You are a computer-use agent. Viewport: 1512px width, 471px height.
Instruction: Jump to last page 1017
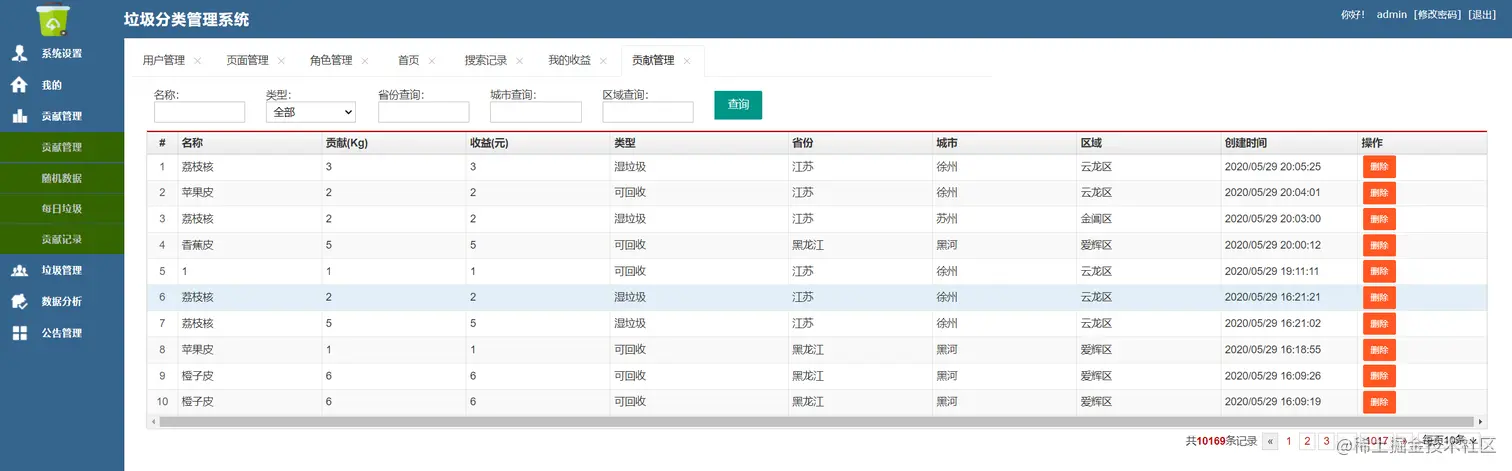[x=1377, y=441]
